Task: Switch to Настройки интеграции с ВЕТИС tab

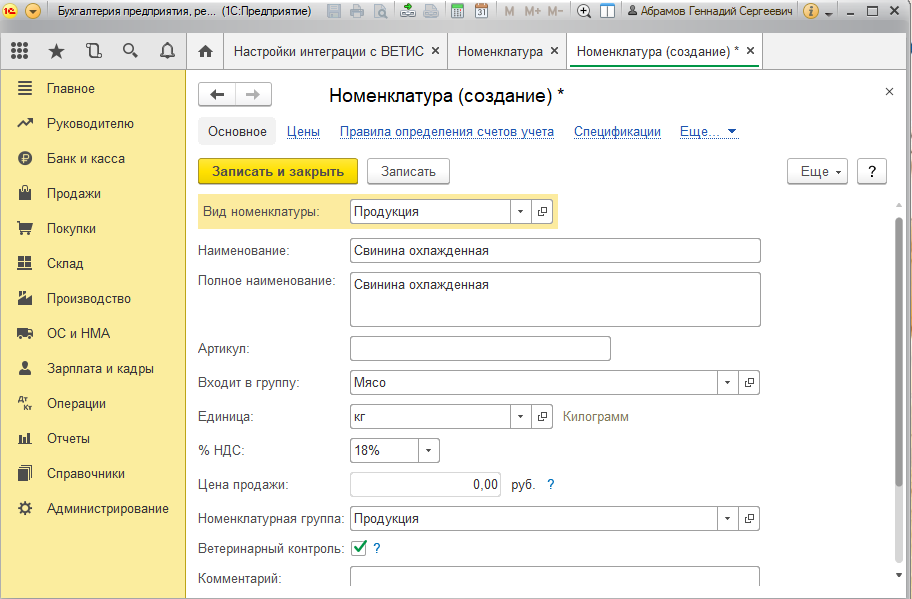Action: tap(328, 51)
